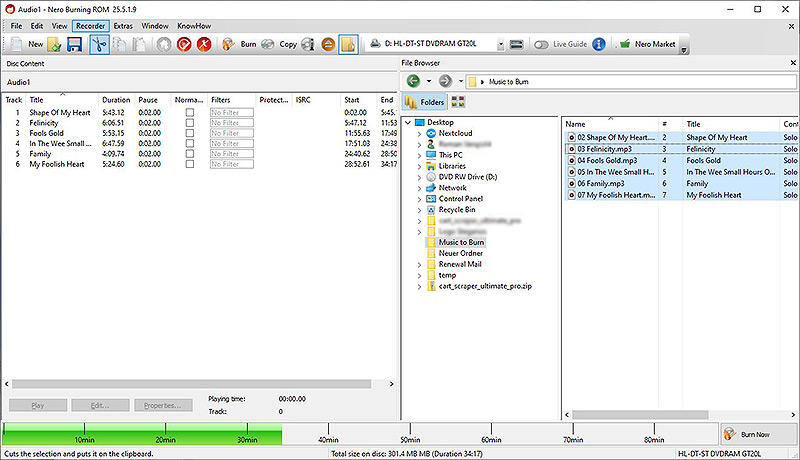Viewport: 800px width, 460px height.
Task: Open disc info icon with the letter i
Action: [x=308, y=44]
